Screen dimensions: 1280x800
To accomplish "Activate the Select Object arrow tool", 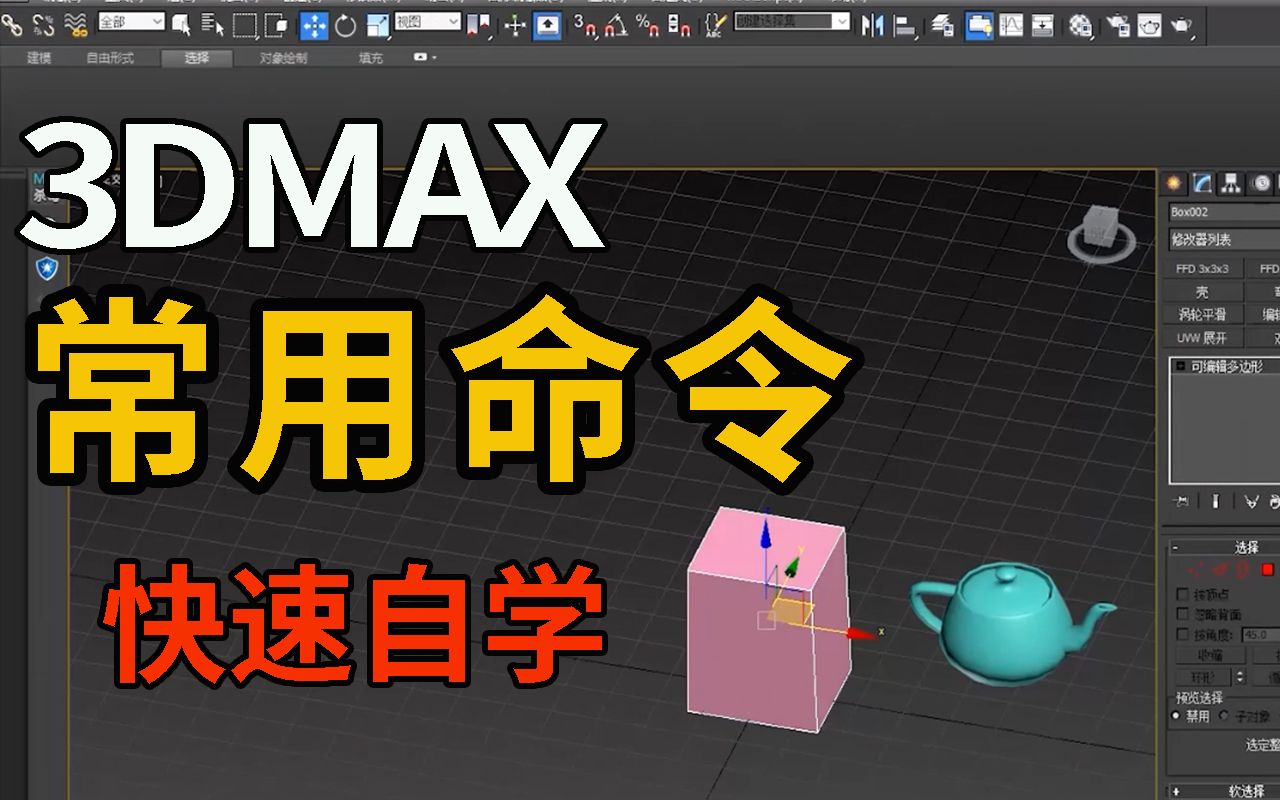I will click(181, 24).
